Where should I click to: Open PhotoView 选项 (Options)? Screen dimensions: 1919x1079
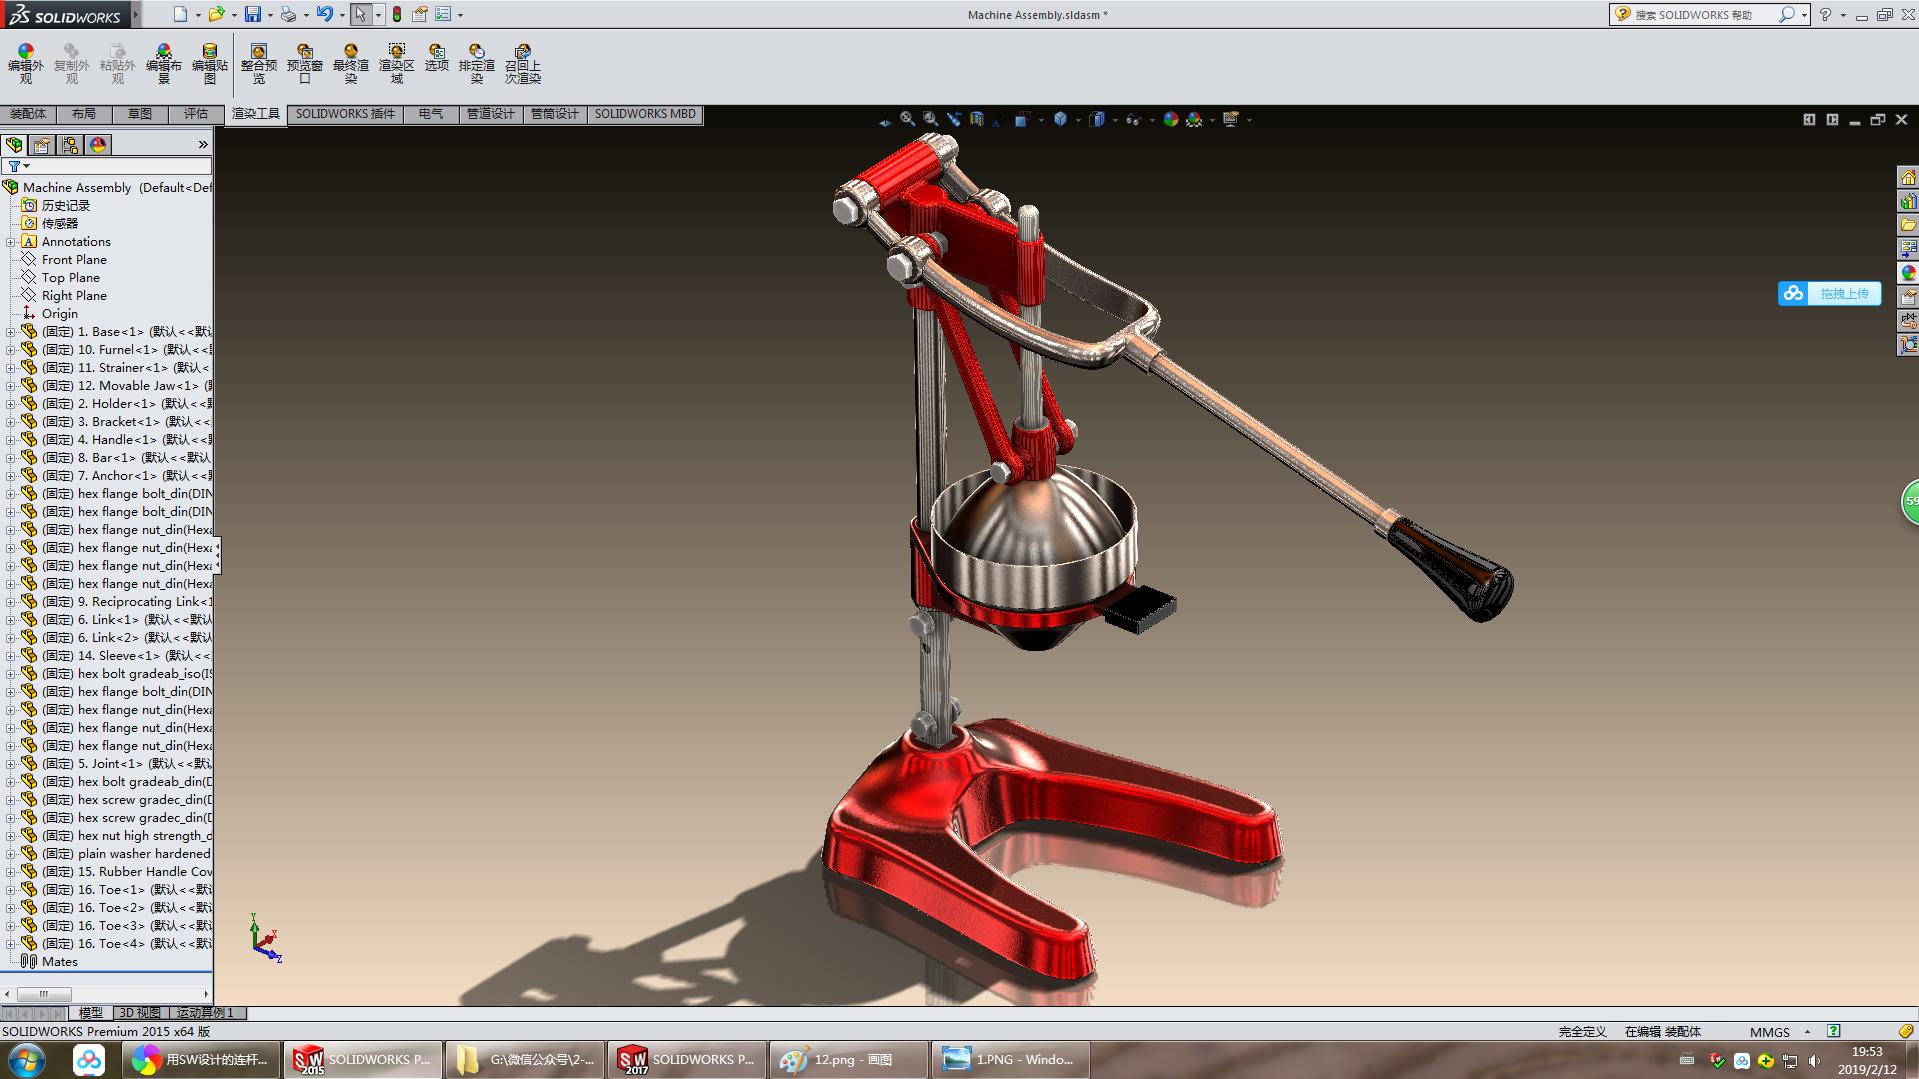point(436,62)
